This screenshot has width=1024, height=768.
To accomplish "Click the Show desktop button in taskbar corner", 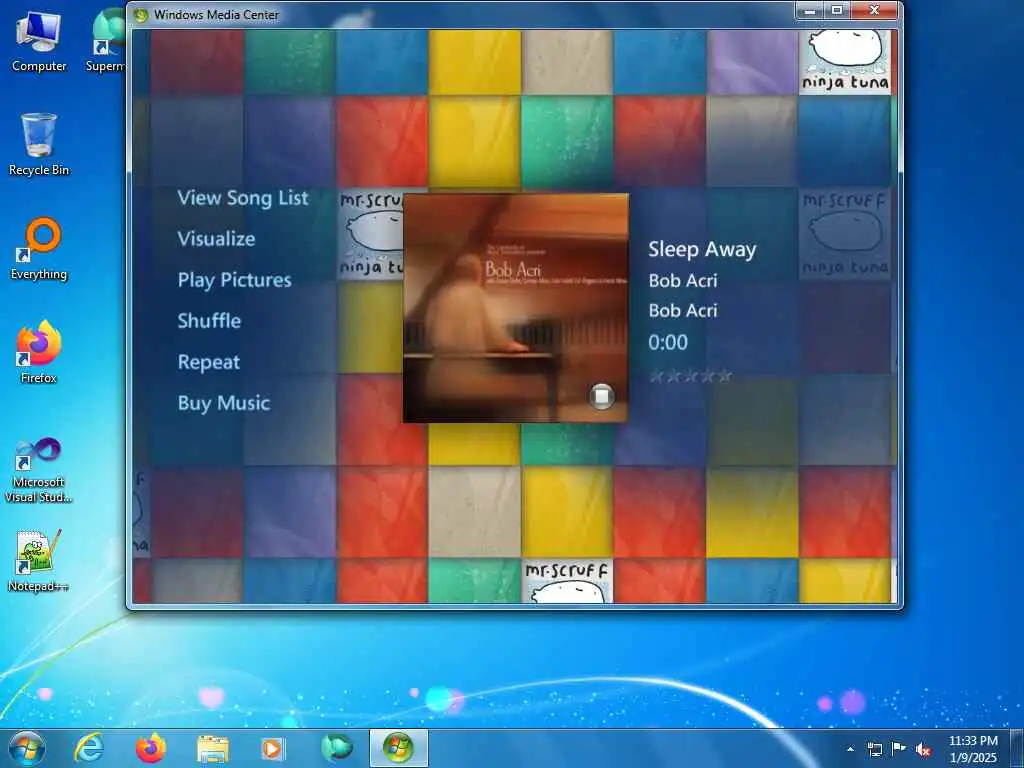I will [x=1017, y=748].
